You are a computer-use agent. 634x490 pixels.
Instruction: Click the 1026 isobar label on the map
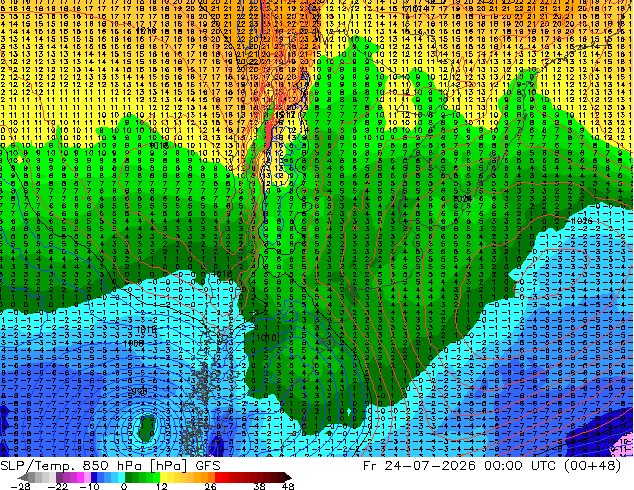click(582, 221)
